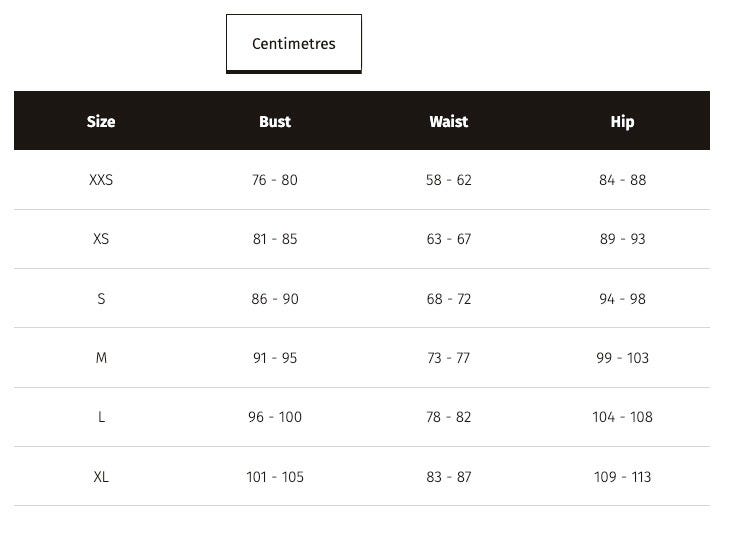
Task: Click waist value 63 - 67
Action: coord(449,239)
